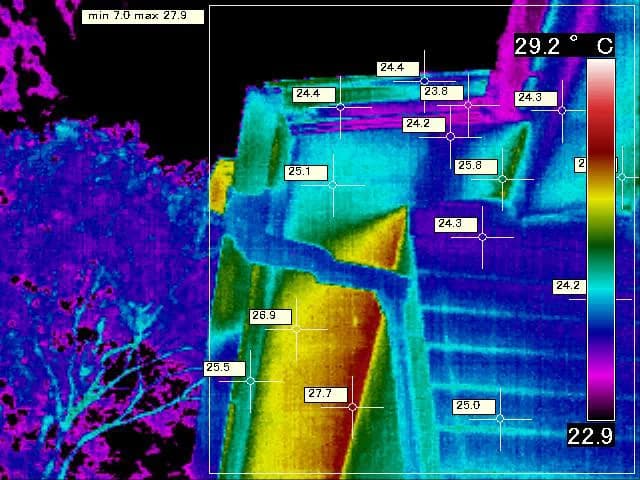Viewport: 640px width, 480px height.
Task: Click the crosshair spot marker for 25.0
Action: coord(500,419)
